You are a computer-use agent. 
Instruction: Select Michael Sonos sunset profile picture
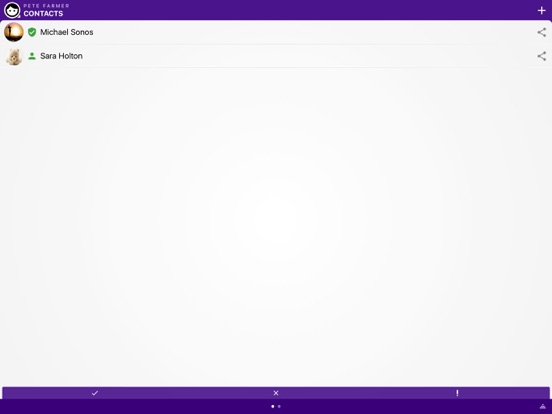click(x=14, y=32)
